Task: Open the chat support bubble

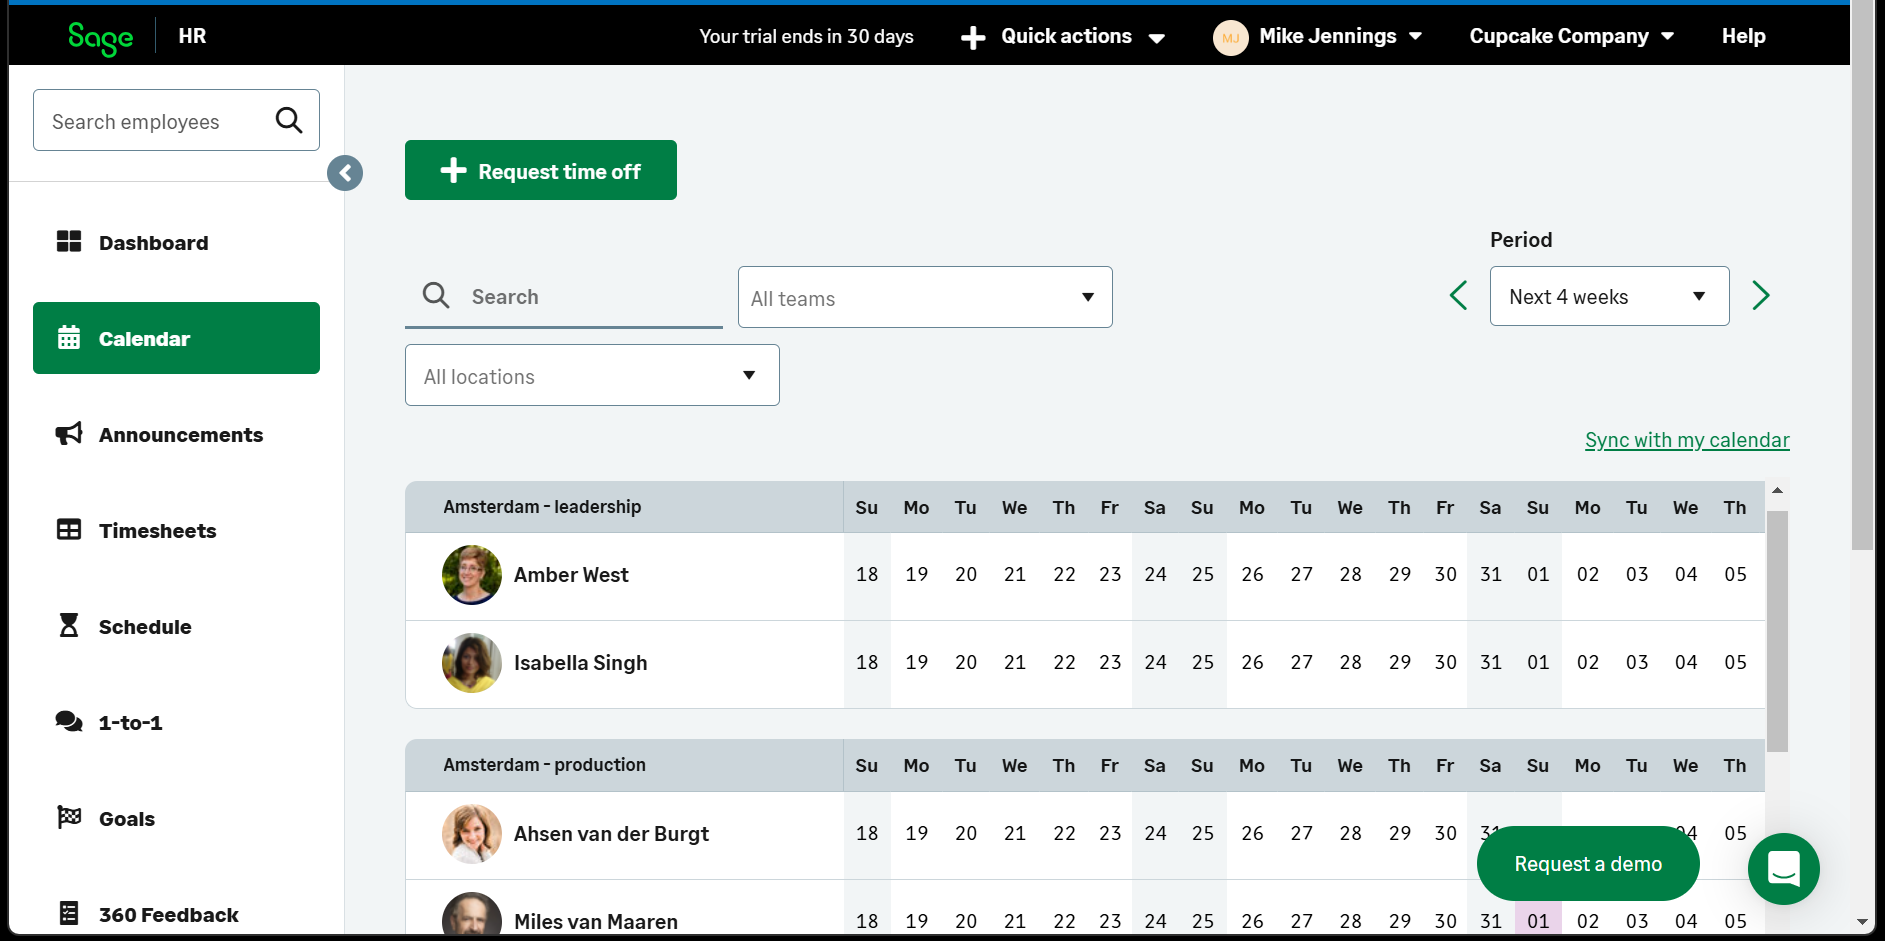Action: (1783, 868)
